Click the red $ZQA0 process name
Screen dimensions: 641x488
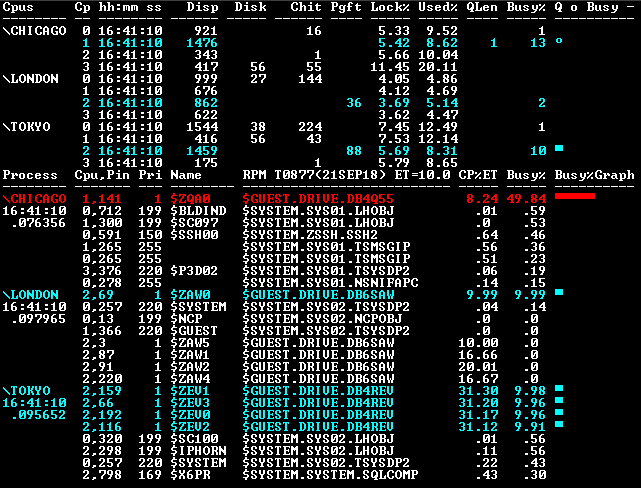click(191, 199)
